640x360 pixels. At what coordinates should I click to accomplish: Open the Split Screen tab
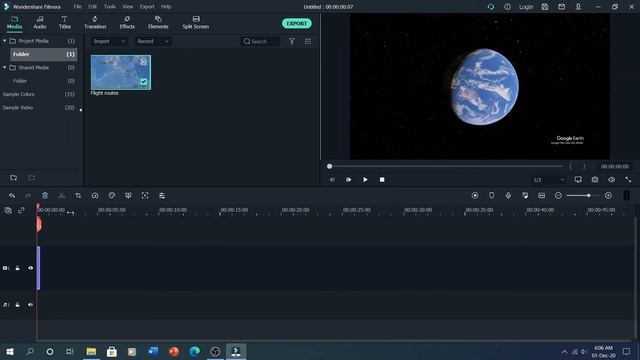pyautogui.click(x=196, y=22)
